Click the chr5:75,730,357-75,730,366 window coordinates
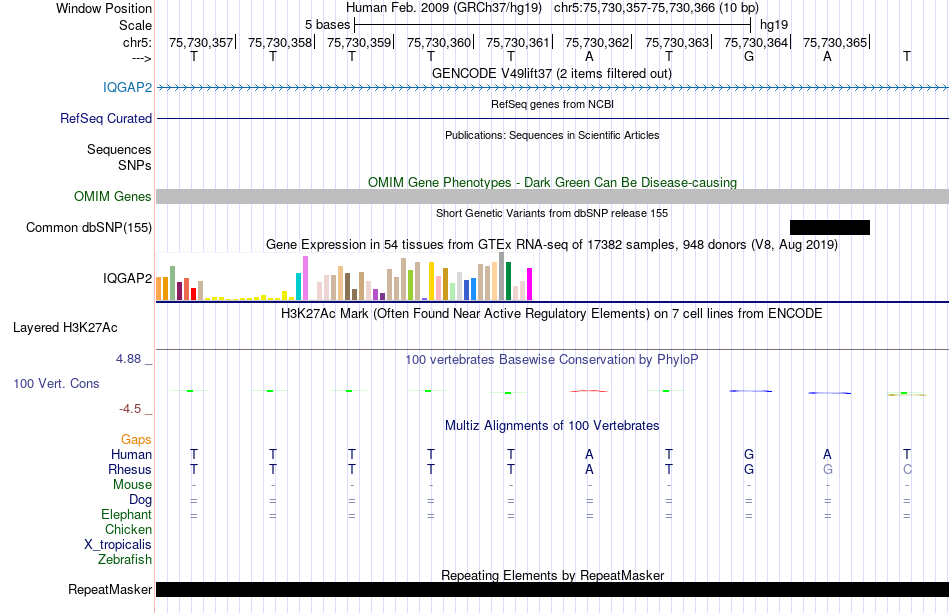950x613 pixels. [656, 8]
